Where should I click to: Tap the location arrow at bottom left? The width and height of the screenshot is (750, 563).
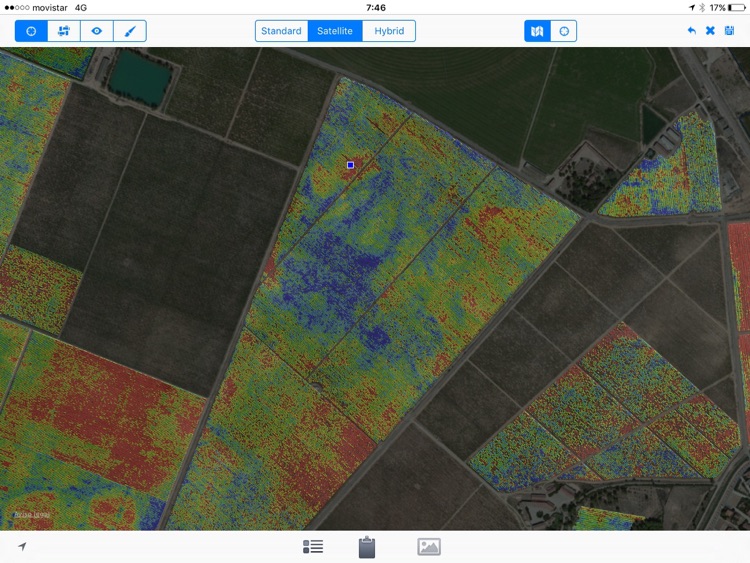coord(22,546)
